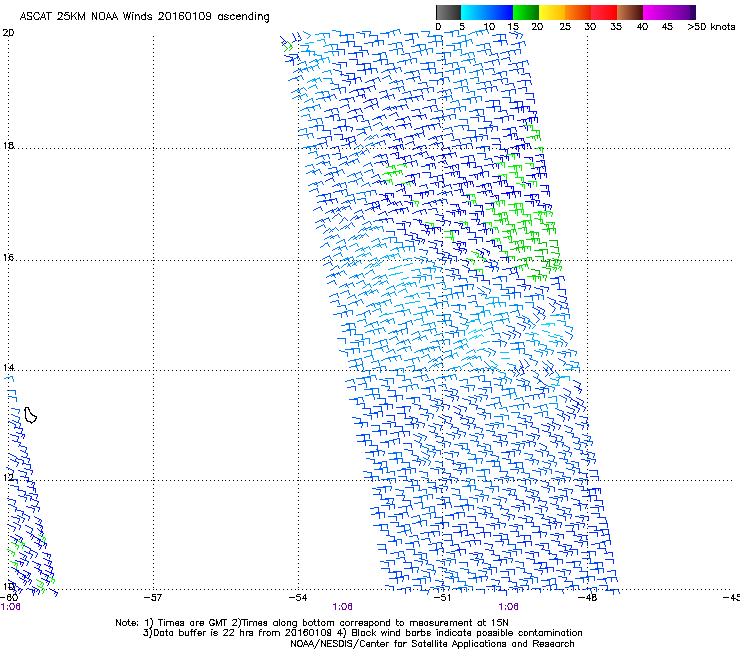Click the brown 35-40 knots color segment
Viewport: 740px width, 650px height.
630,12
